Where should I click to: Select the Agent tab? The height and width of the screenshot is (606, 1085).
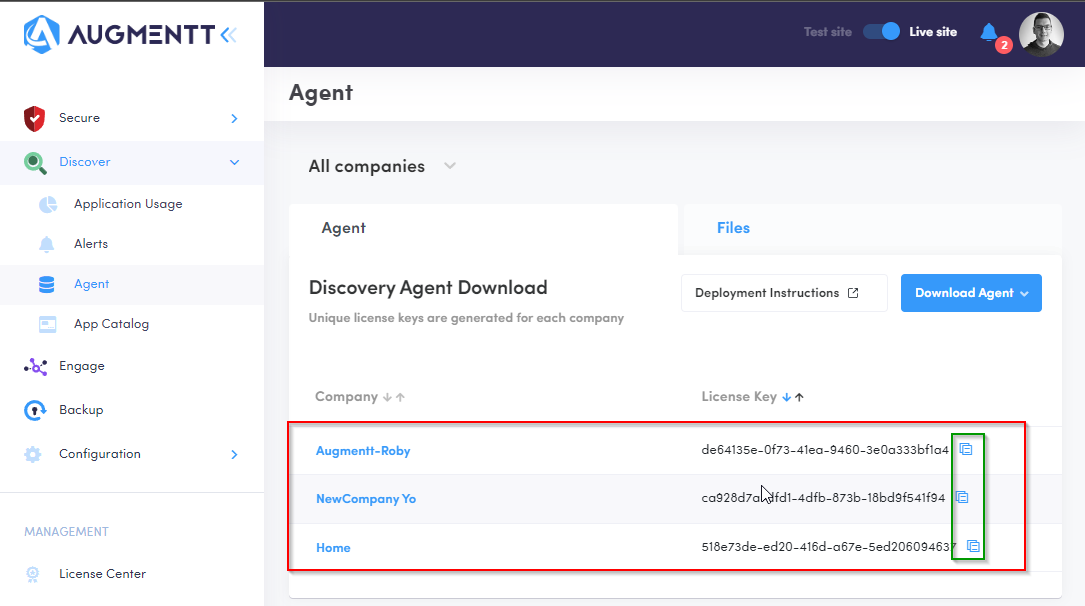pos(343,228)
